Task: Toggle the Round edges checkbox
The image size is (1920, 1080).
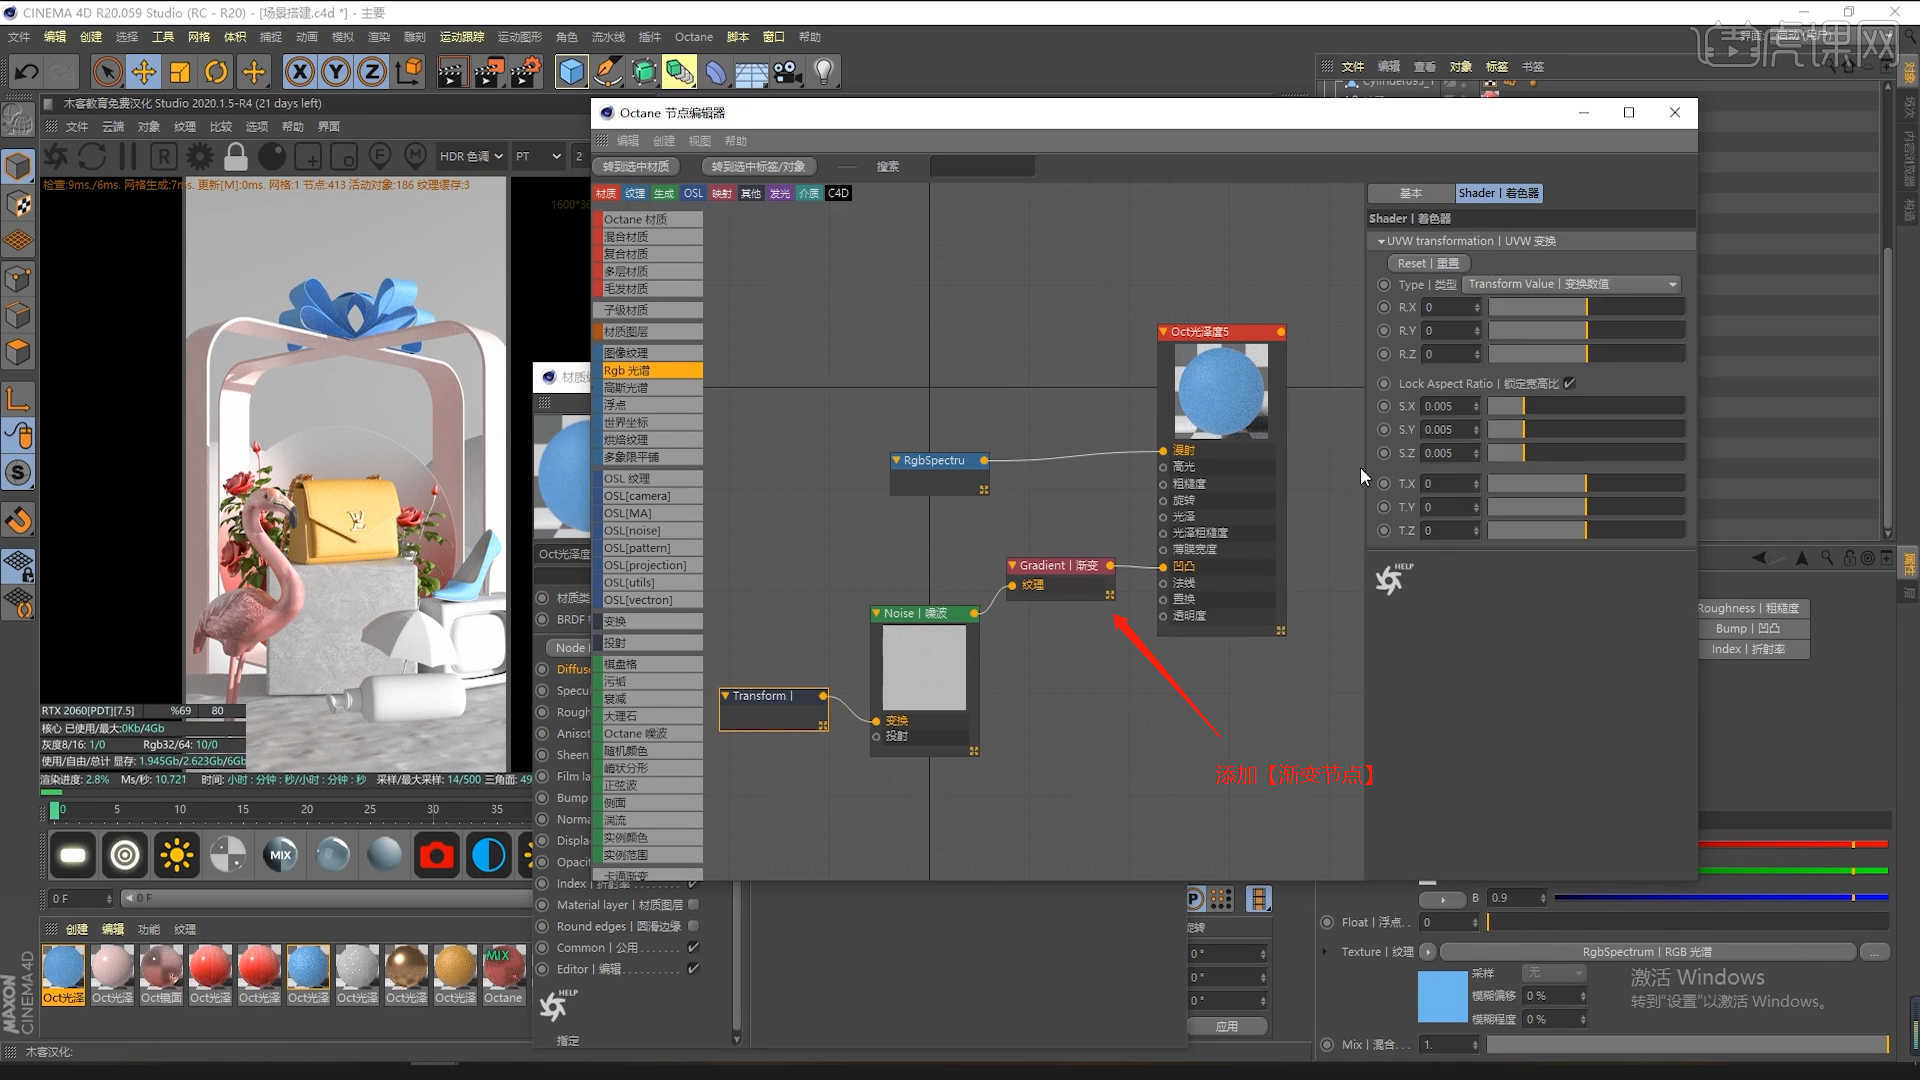Action: pyautogui.click(x=693, y=926)
